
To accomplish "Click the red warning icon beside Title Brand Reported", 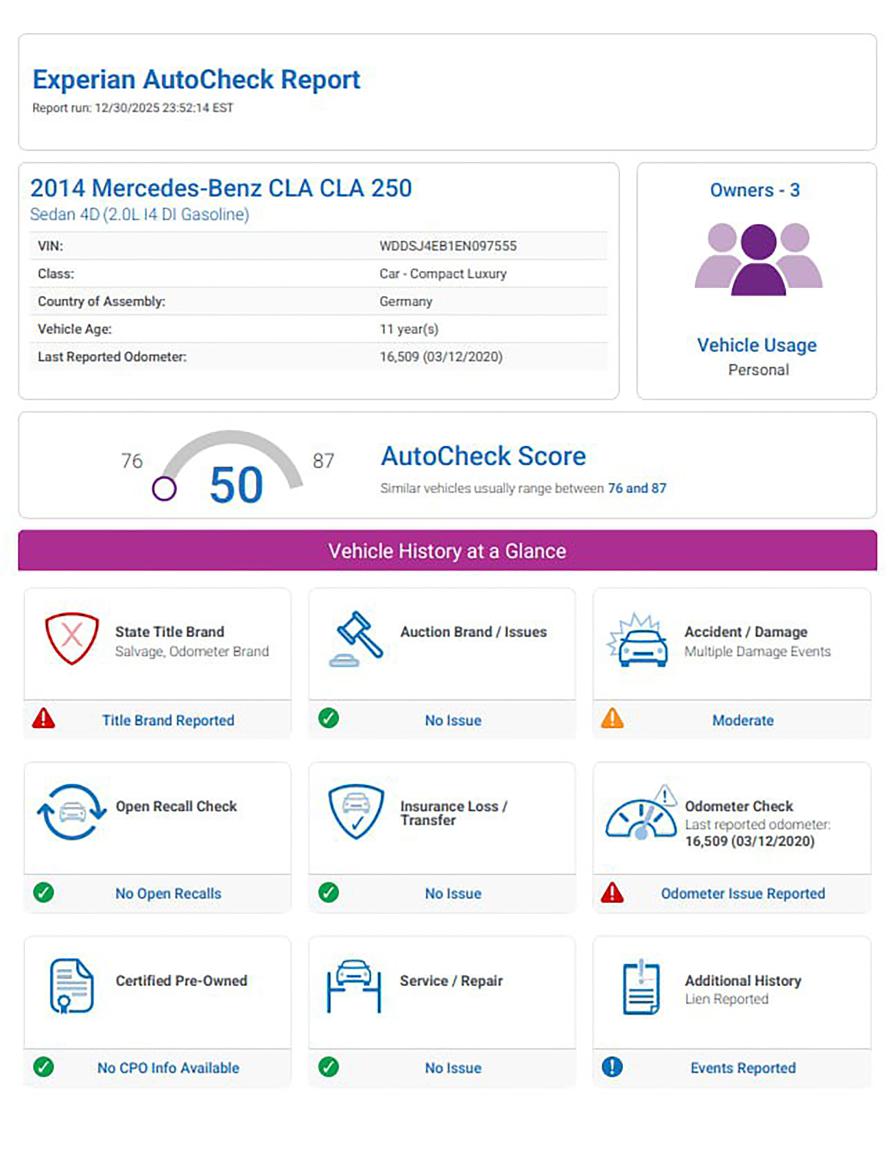I will [44, 719].
